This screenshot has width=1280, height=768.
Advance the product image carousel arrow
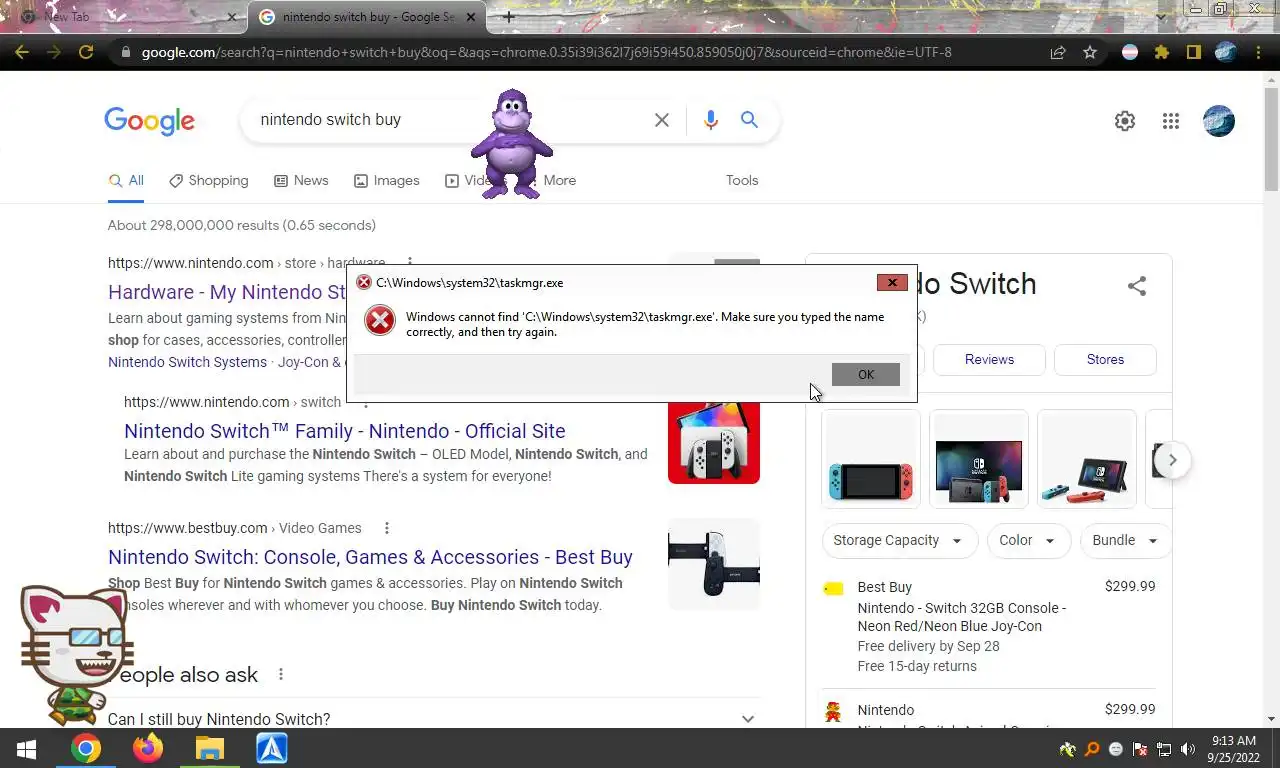(1172, 461)
